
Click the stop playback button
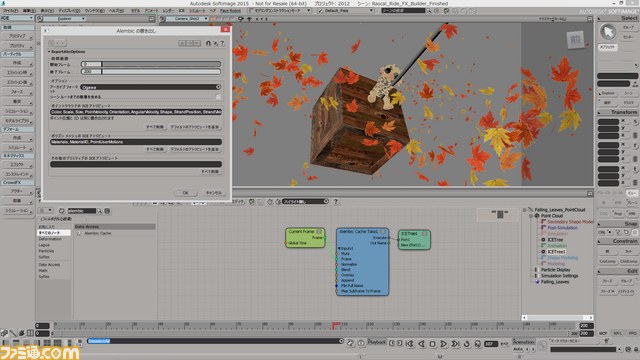[x=433, y=344]
